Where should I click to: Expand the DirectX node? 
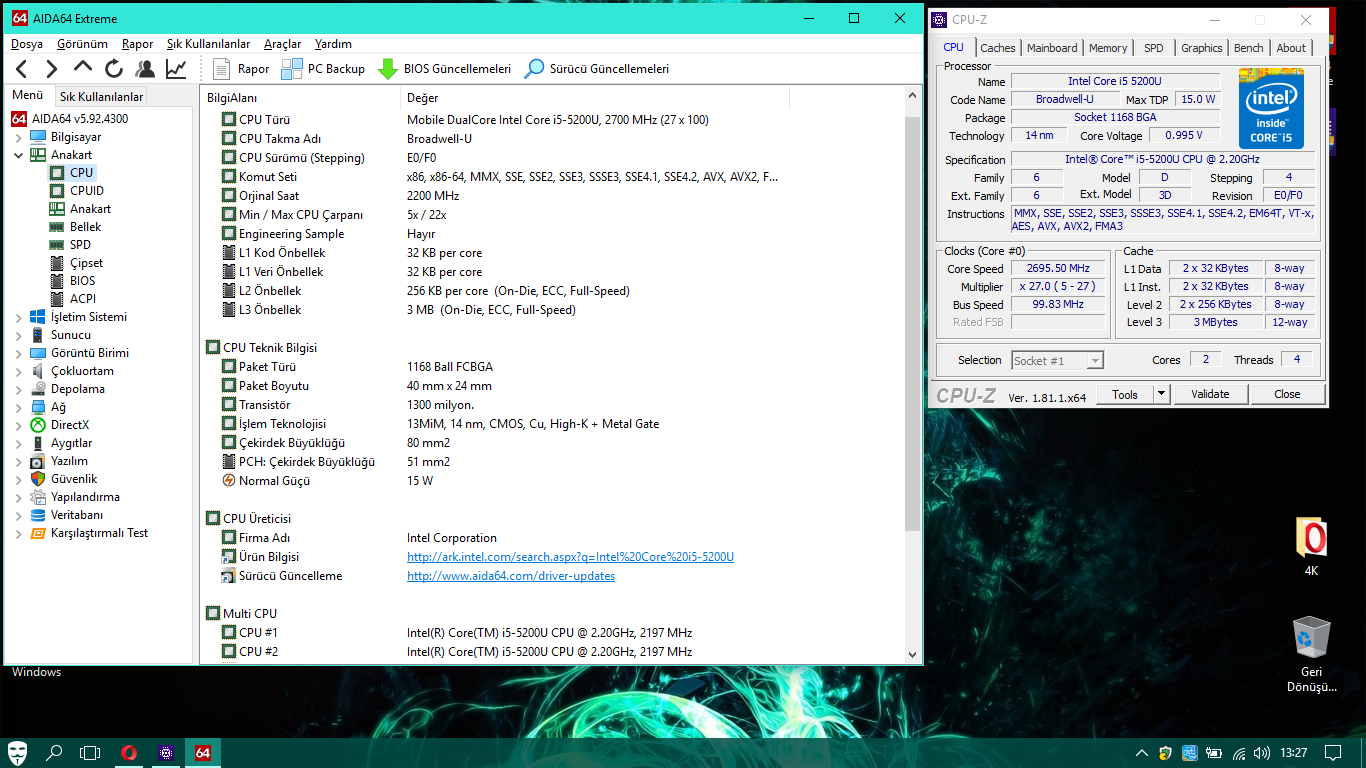coord(18,425)
